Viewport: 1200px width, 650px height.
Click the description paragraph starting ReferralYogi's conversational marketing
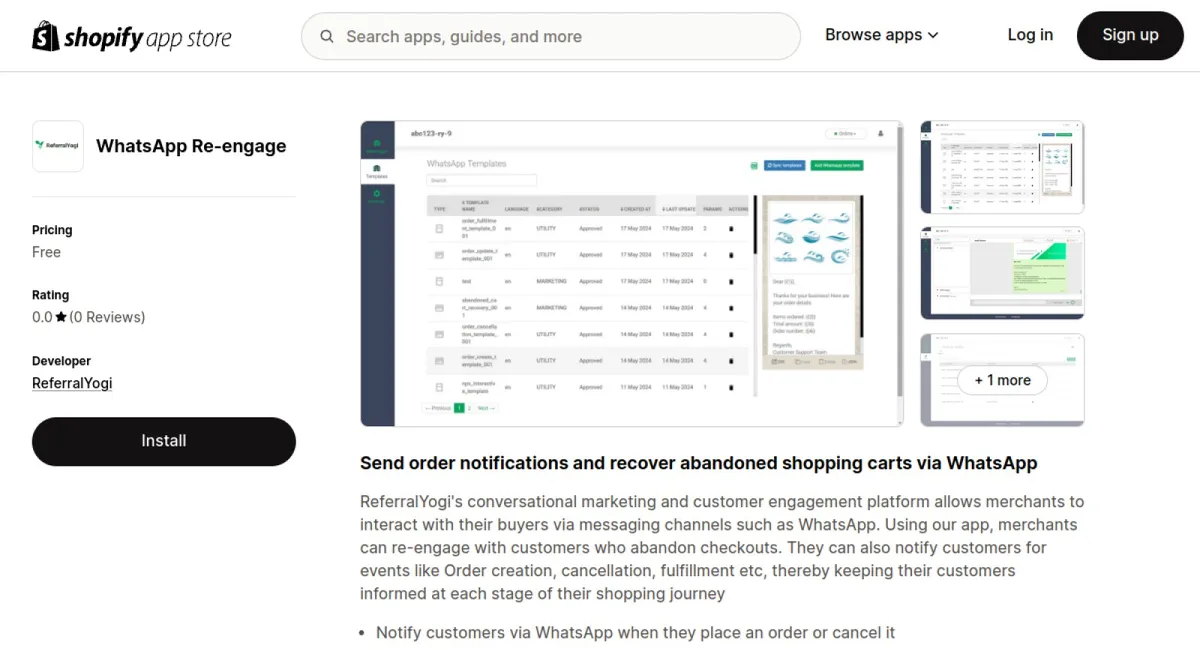tap(722, 548)
